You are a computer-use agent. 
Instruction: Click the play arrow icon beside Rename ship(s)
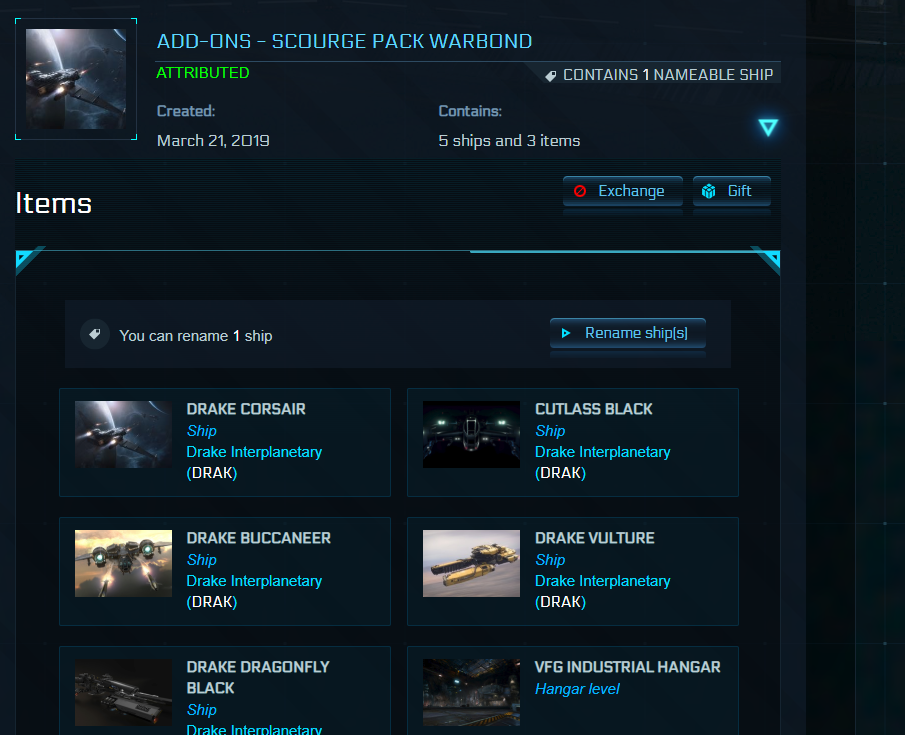(x=566, y=333)
